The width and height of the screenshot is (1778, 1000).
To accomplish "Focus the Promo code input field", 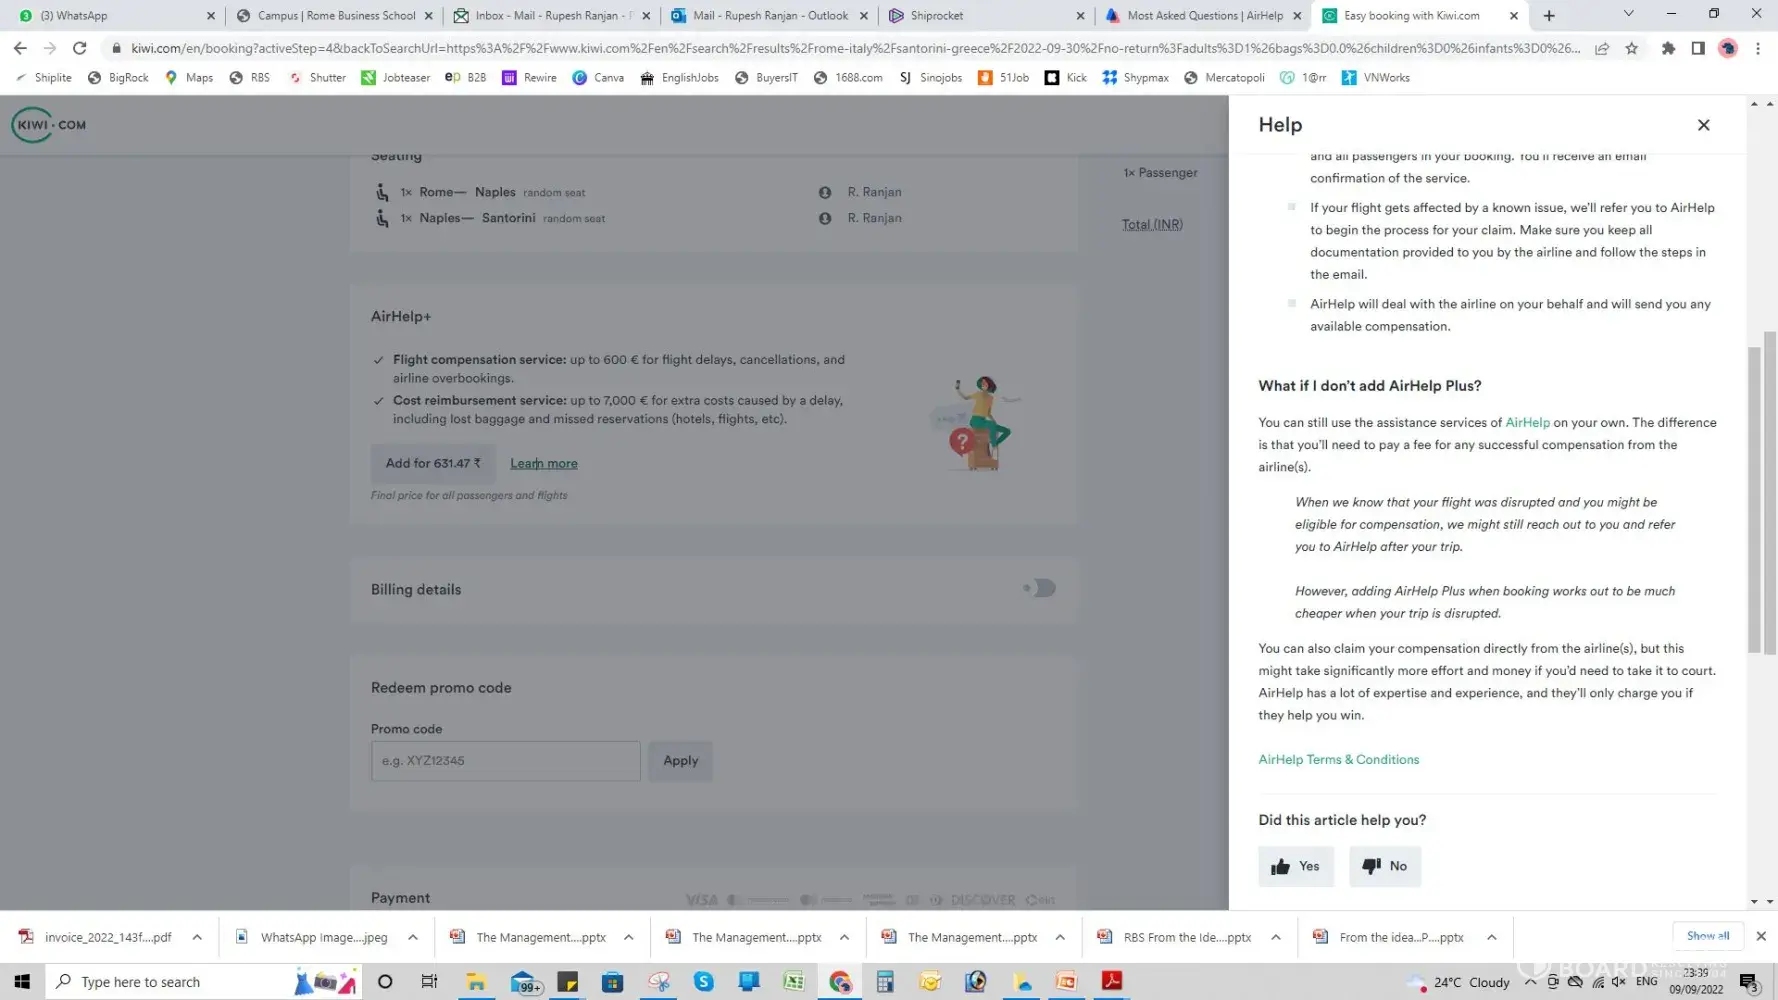I will coord(505,760).
